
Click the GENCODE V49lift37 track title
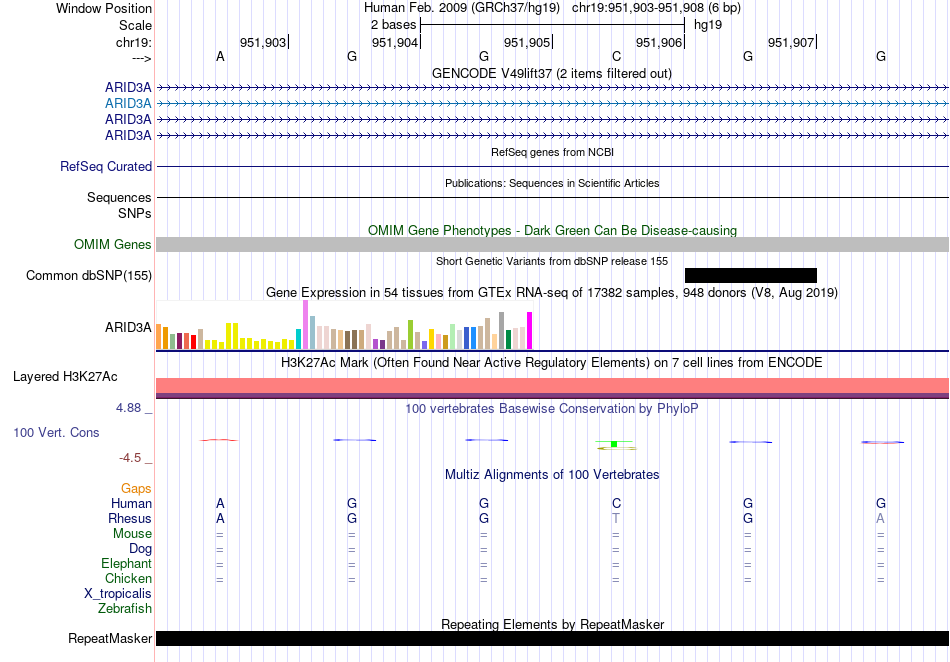[x=552, y=74]
